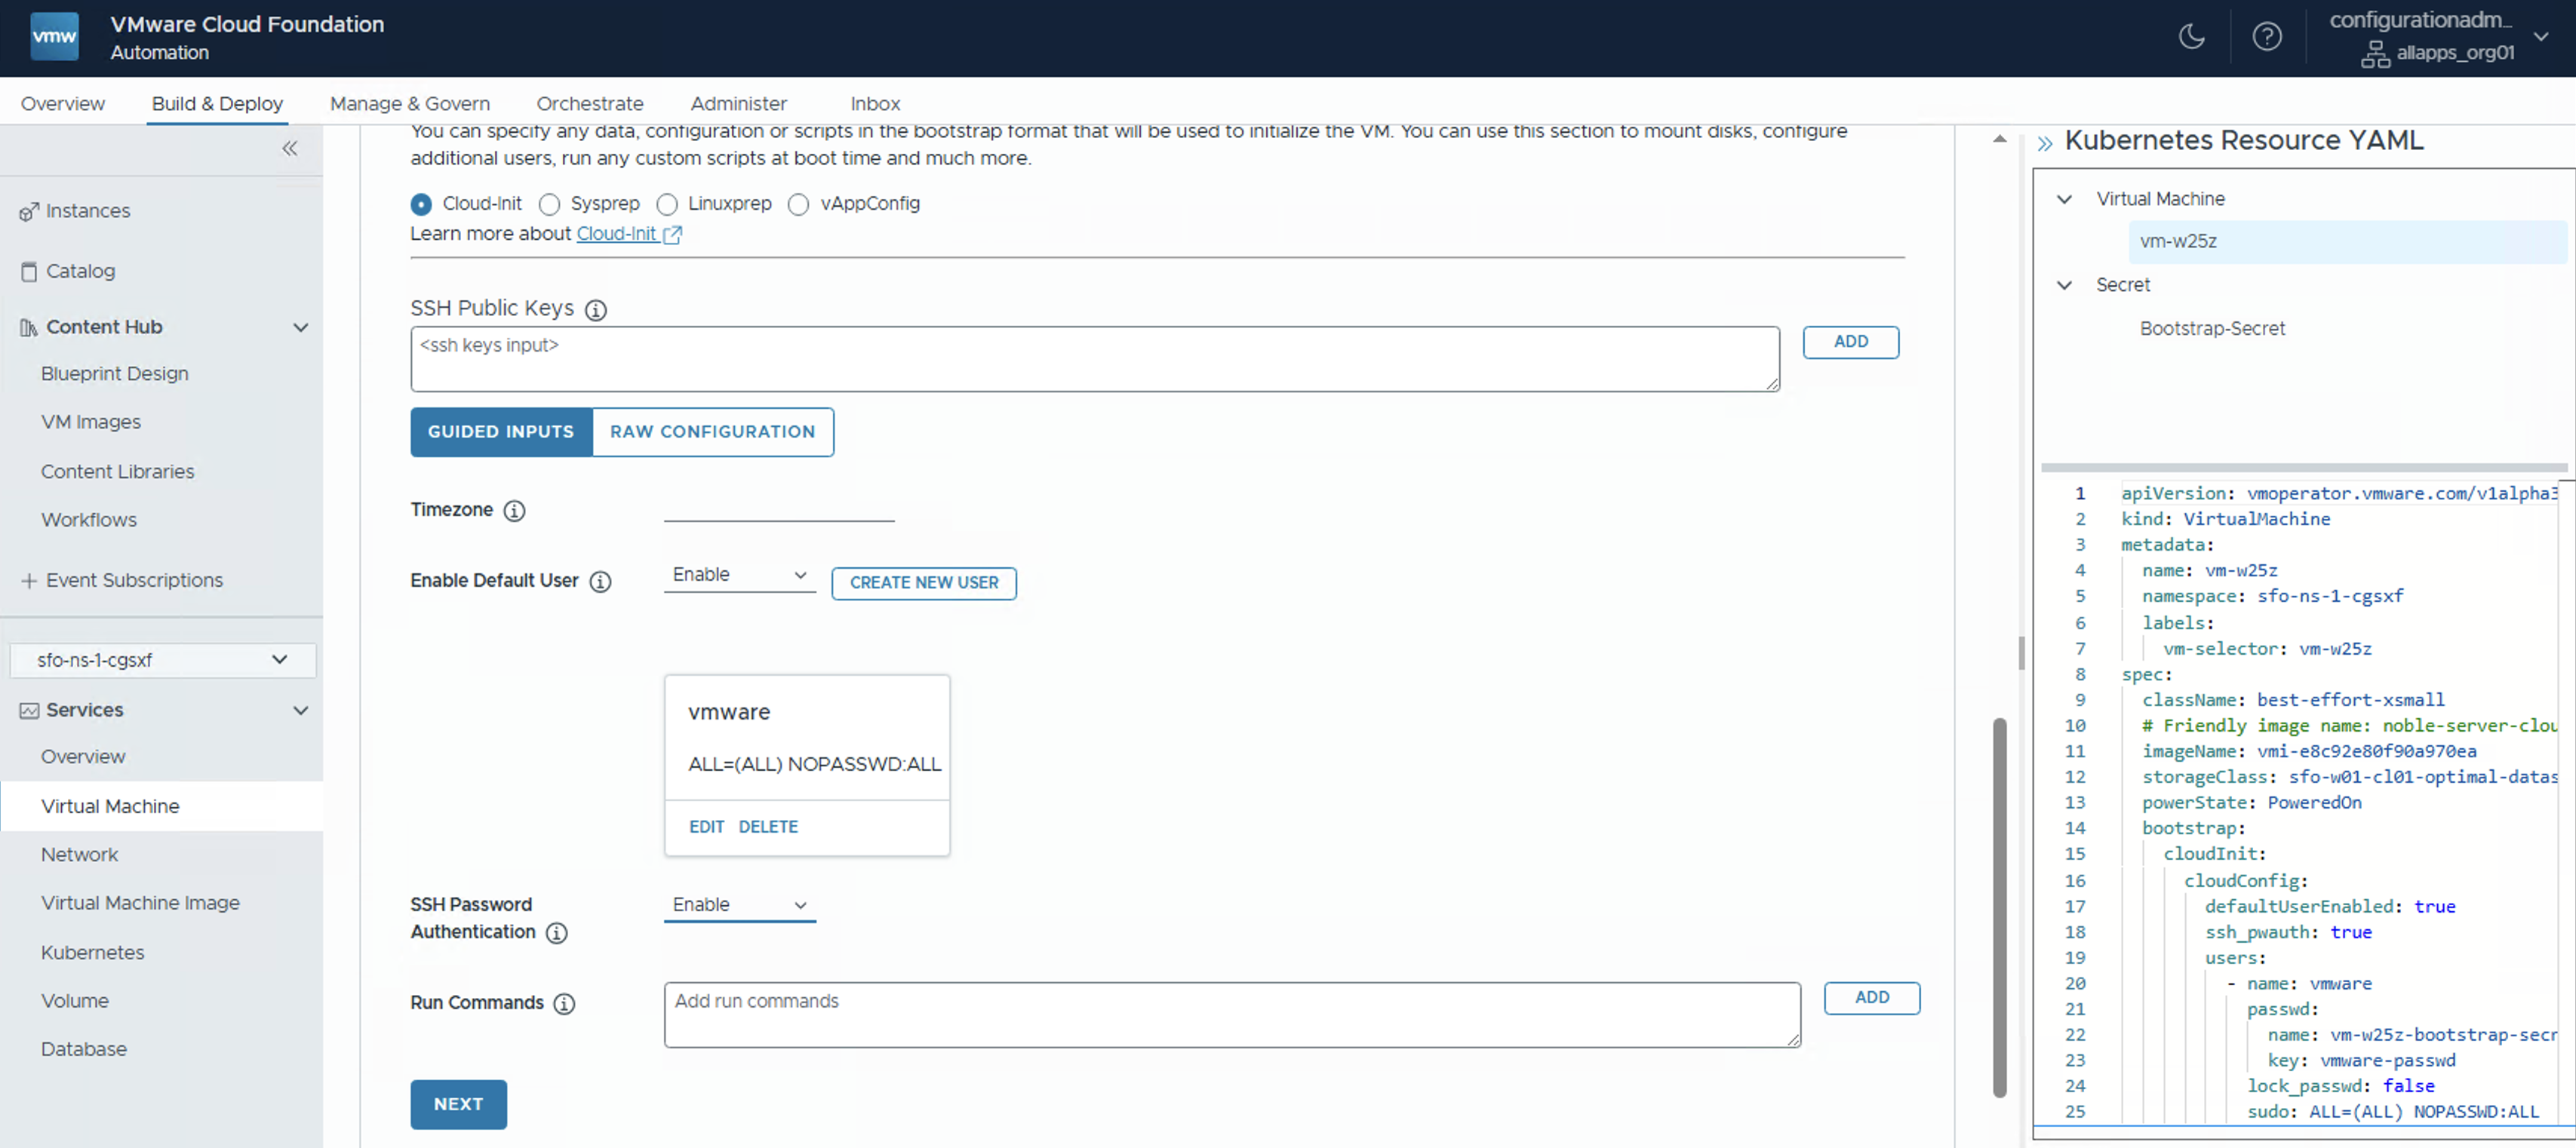Switch to the Raw Configuration tab
The image size is (2576, 1148).
click(x=712, y=432)
